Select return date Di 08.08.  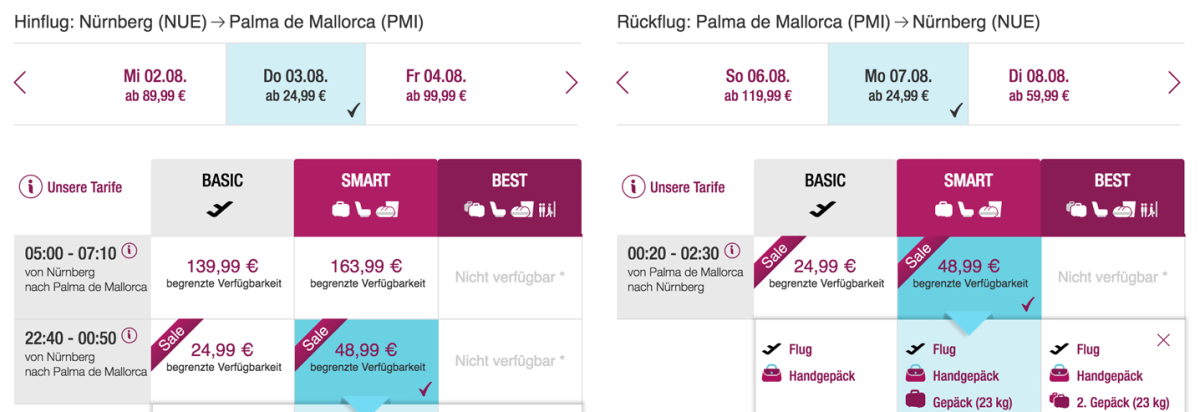tap(1039, 85)
